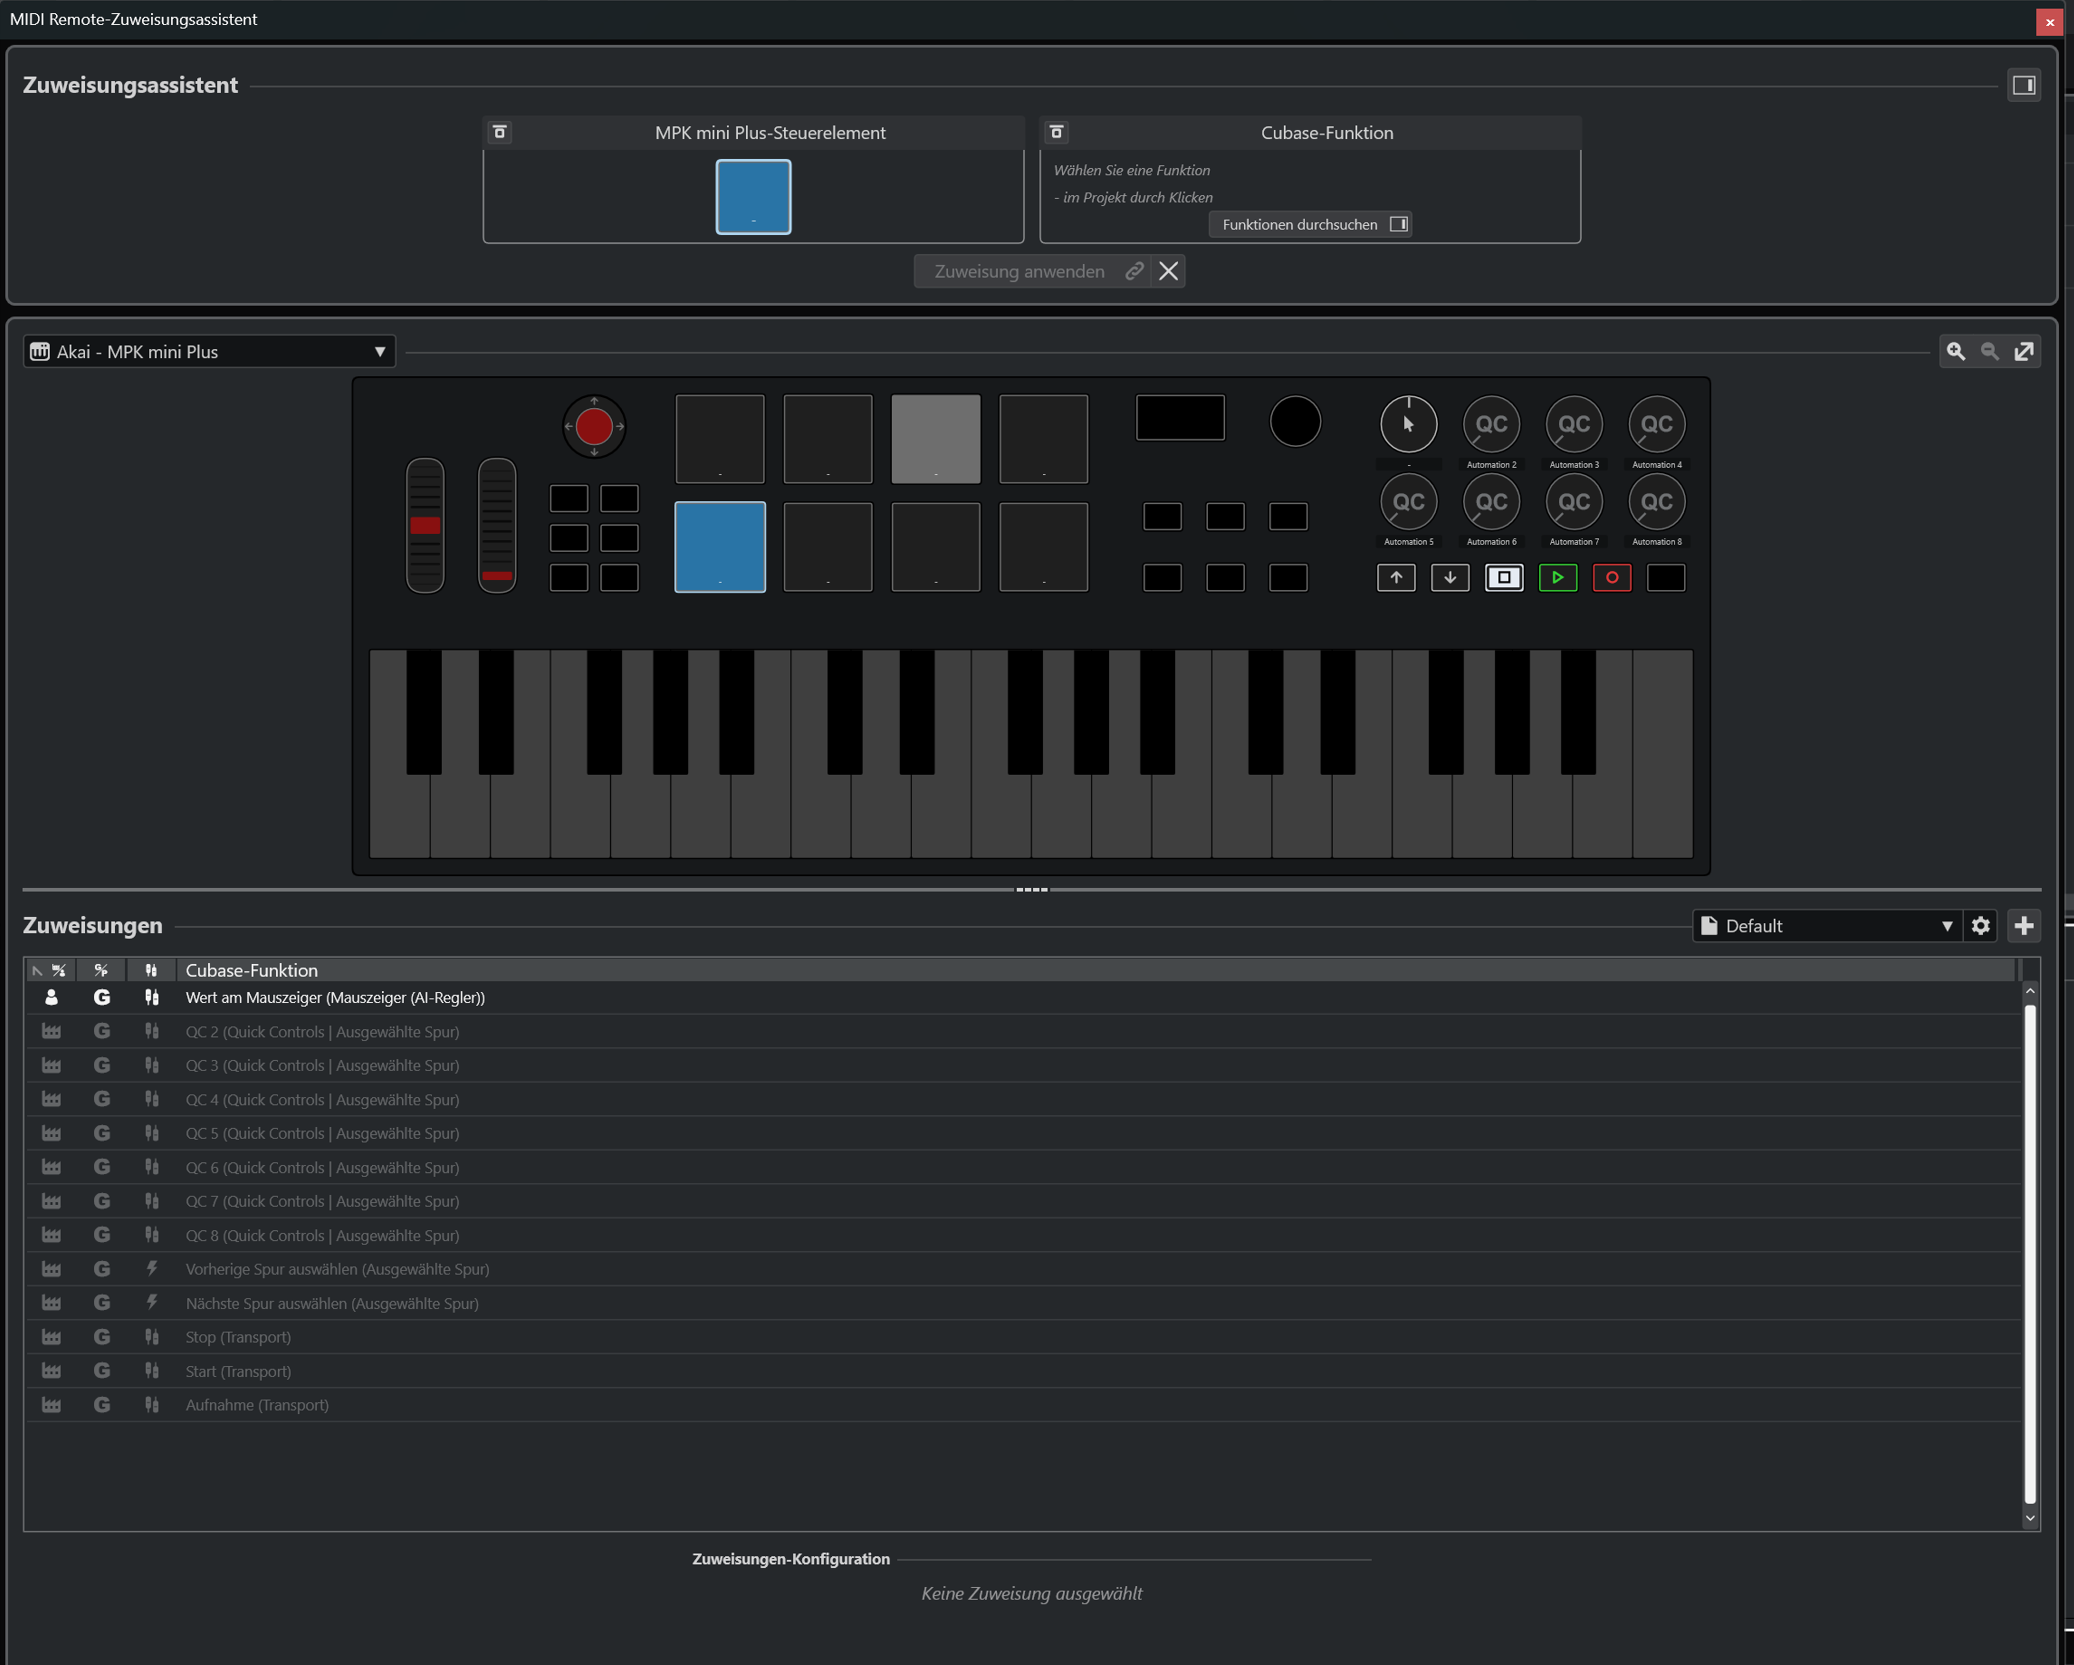
Task: Open Akai - MPK mini Plus device dropdown
Action: coord(209,351)
